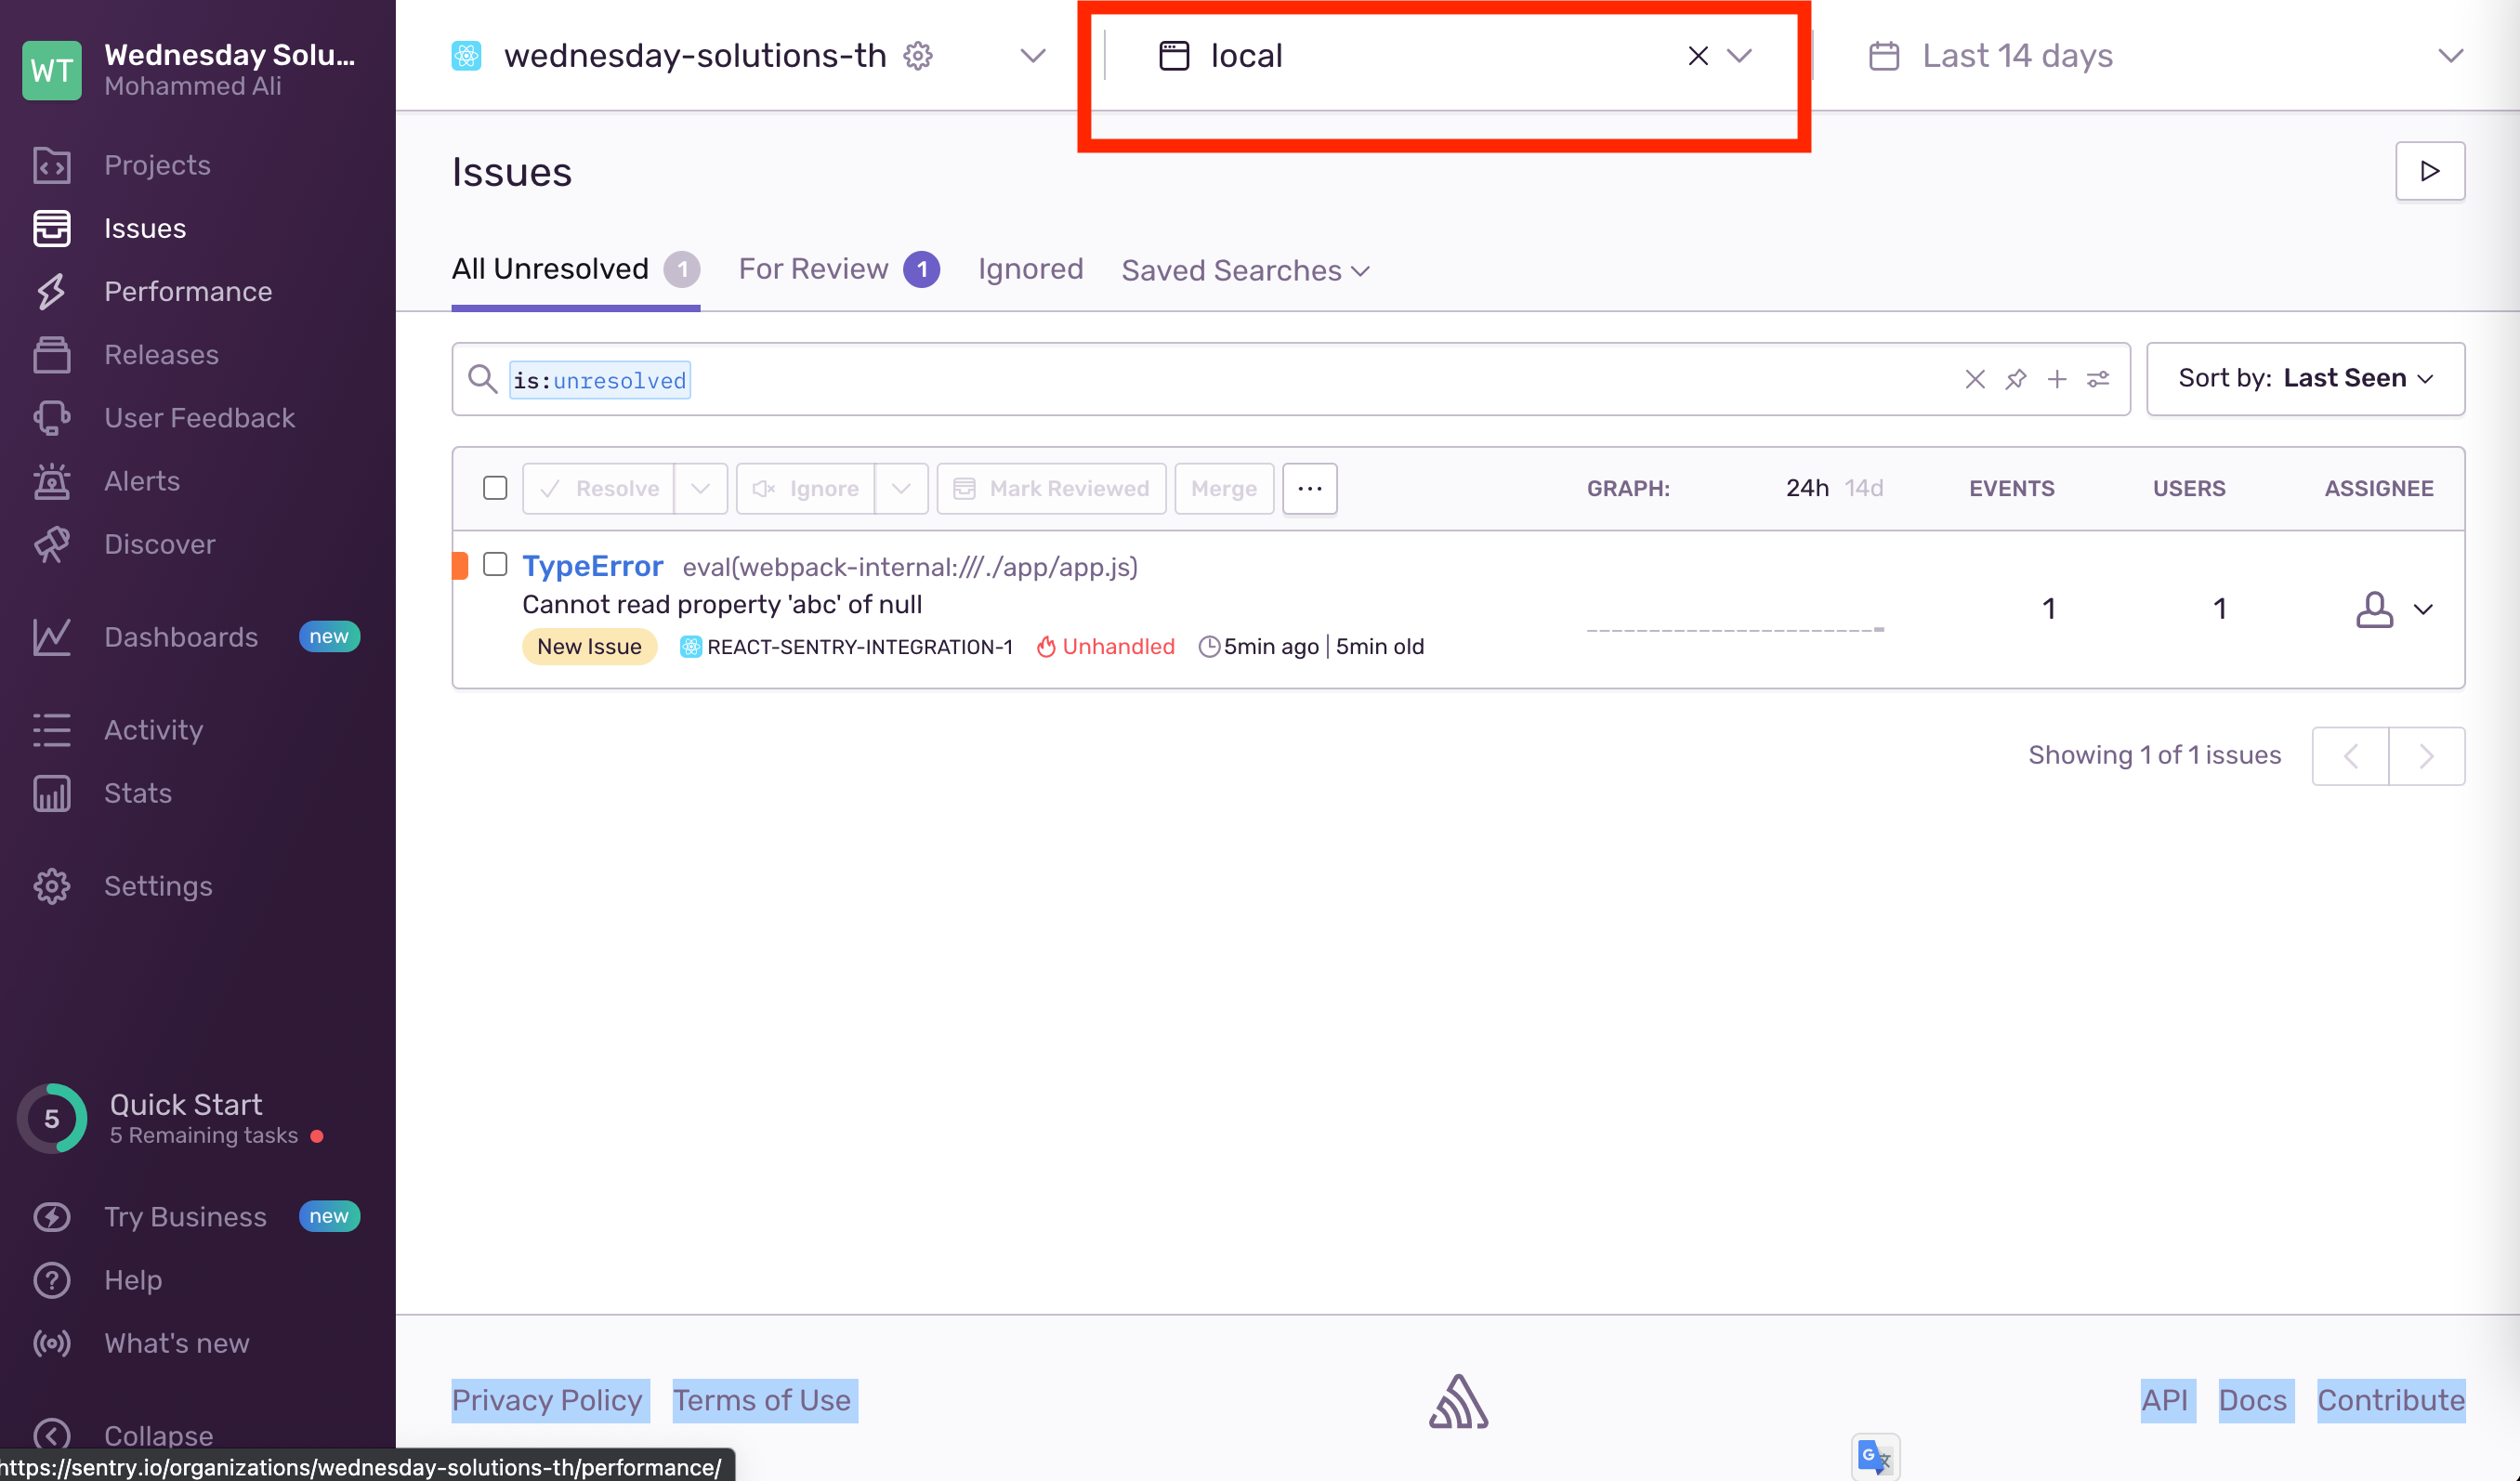Click the project settings gear icon
Screen dimensions: 2520x1481
tap(918, 56)
